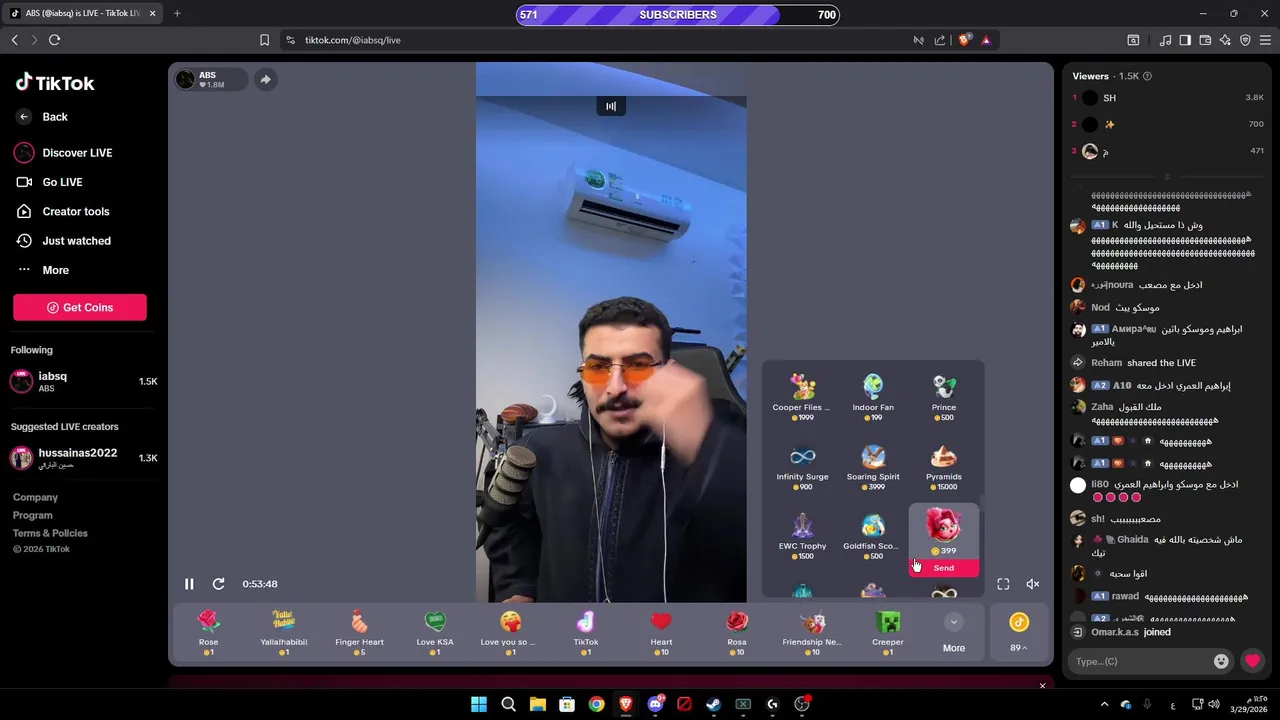Image resolution: width=1280 pixels, height=720 pixels.
Task: Open suggested creator hussainas2022
Action: coord(84,458)
